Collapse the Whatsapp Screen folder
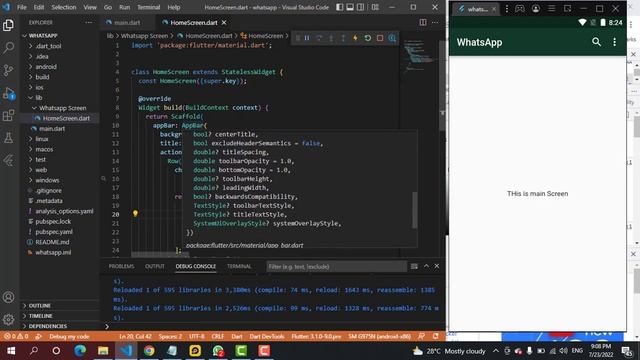The image size is (640, 360). point(59,108)
